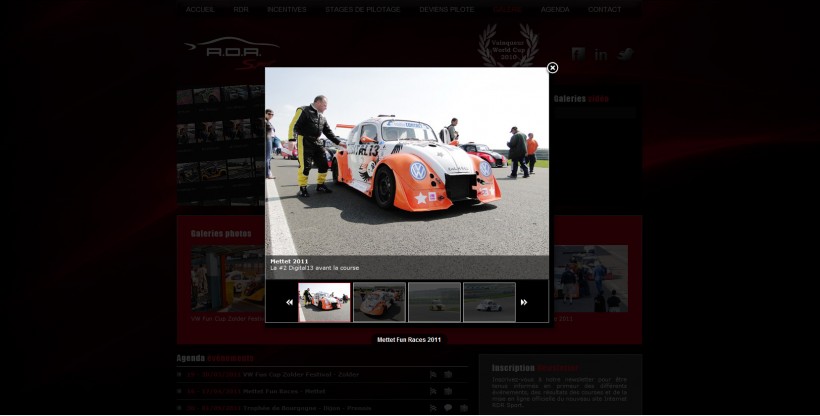The image size is (820, 416).
Task: Select the third thumbnail in lightbox strip
Action: (x=434, y=302)
